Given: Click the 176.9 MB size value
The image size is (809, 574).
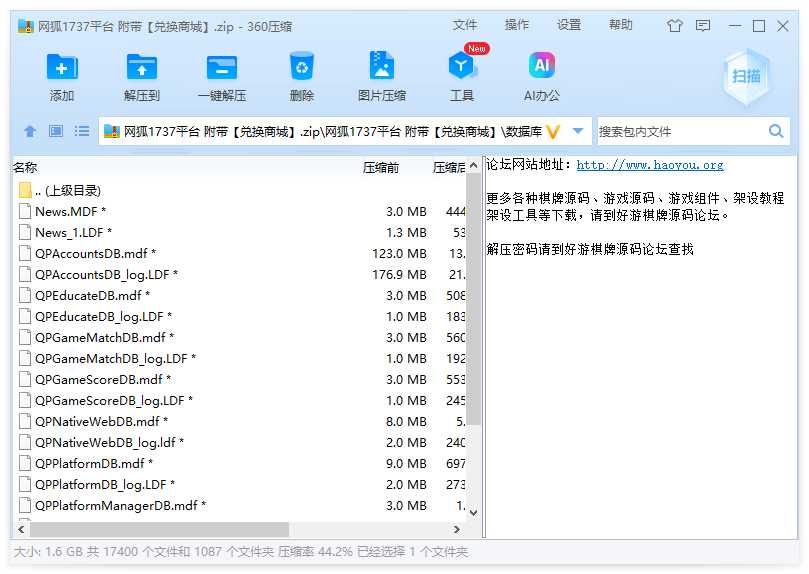Looking at the screenshot, I should tap(399, 274).
